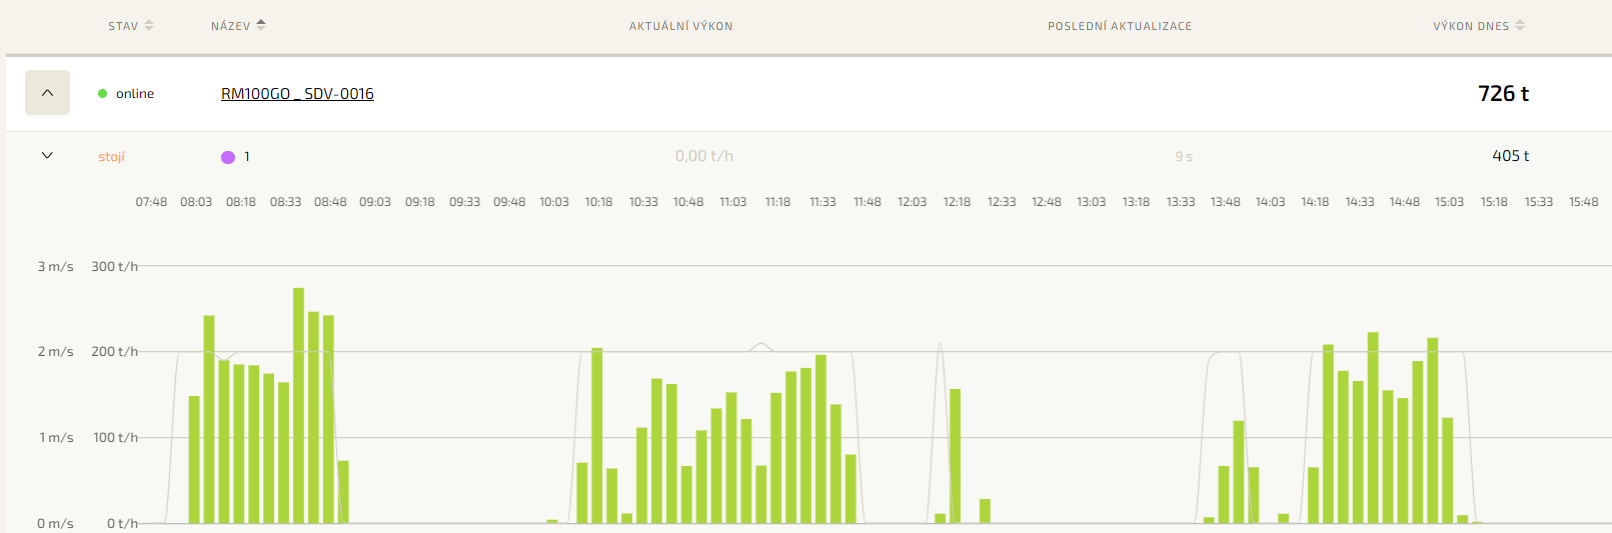
Task: Sort by STAV column arrows
Action: click(149, 26)
